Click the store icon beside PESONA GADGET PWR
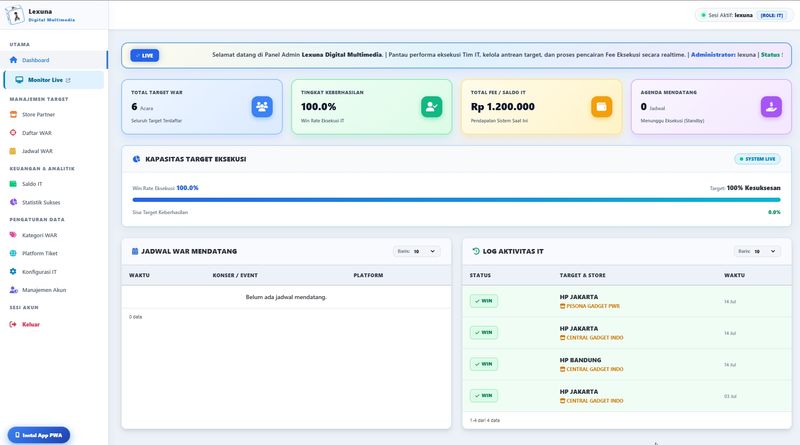Image resolution: width=800 pixels, height=445 pixels. [563, 306]
